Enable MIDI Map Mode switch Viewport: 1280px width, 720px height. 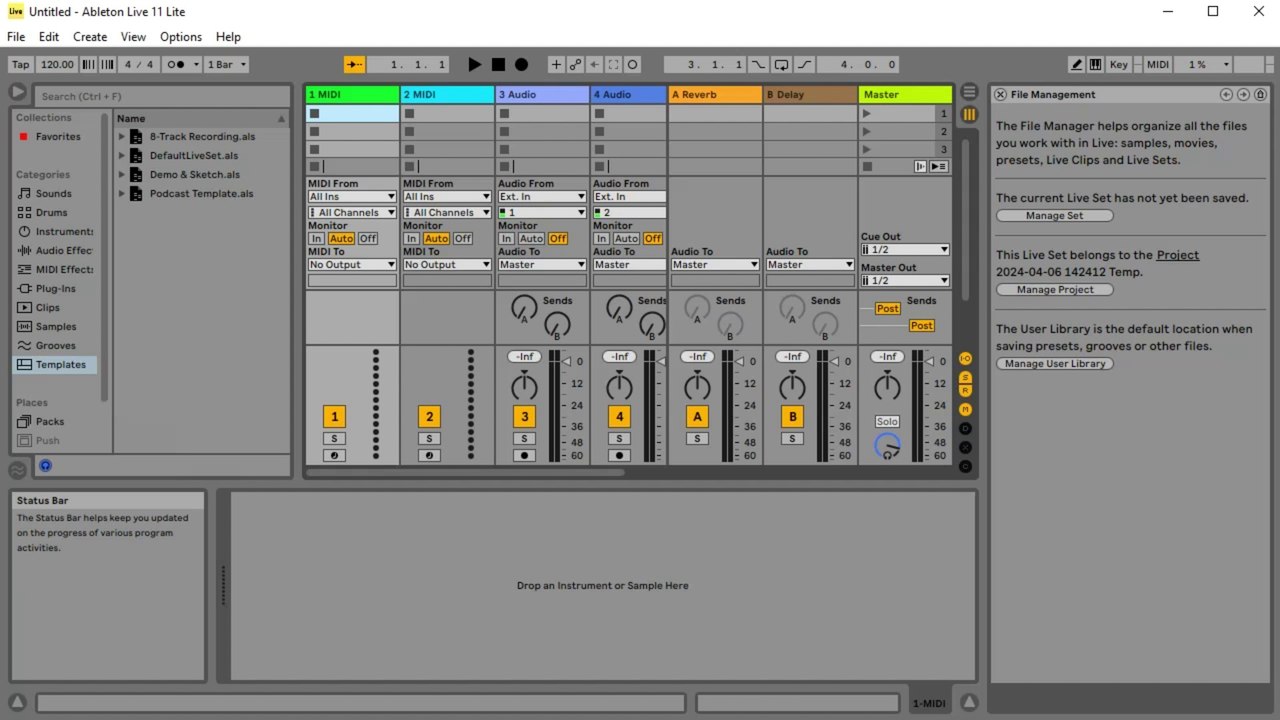[x=1157, y=64]
